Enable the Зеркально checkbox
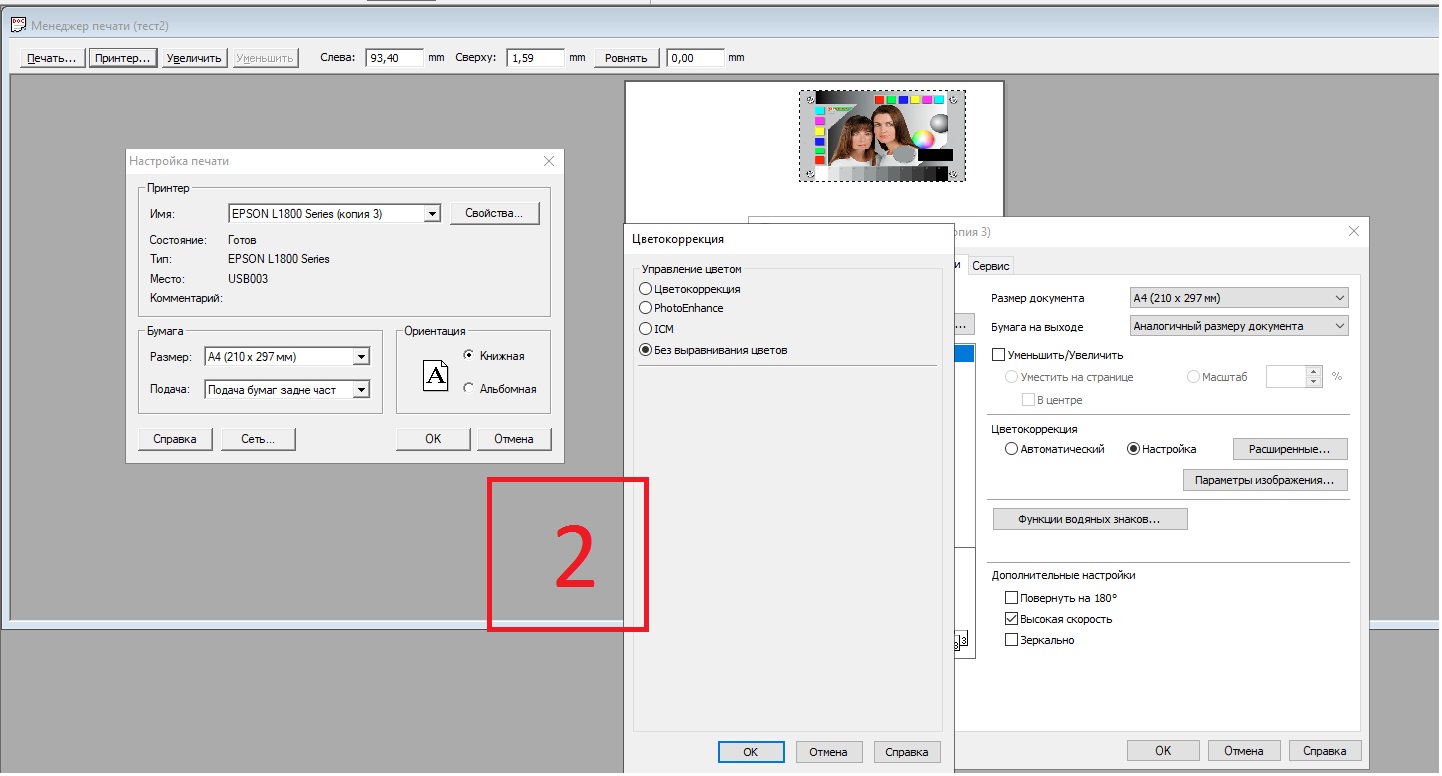 (x=1012, y=640)
